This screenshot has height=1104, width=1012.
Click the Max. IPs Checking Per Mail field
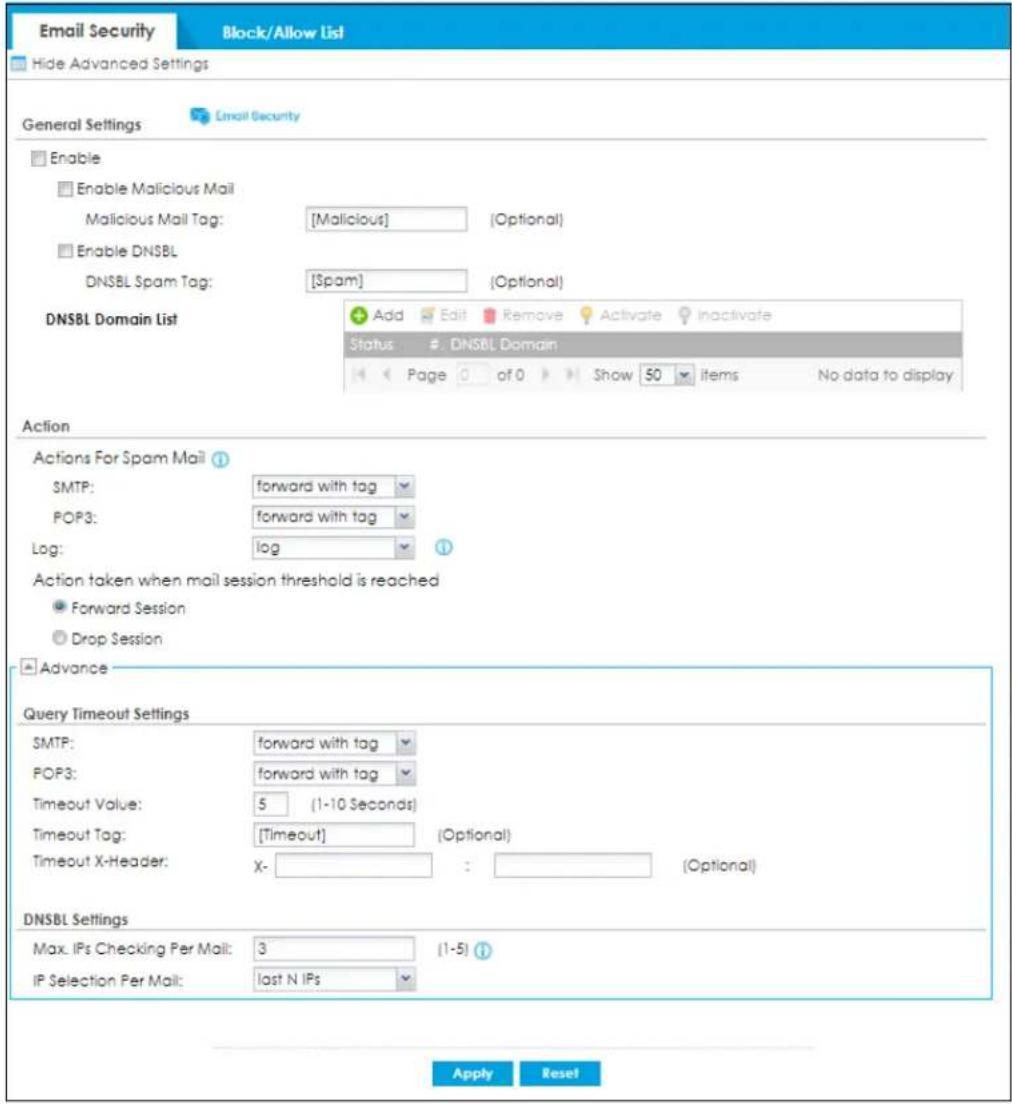[334, 948]
